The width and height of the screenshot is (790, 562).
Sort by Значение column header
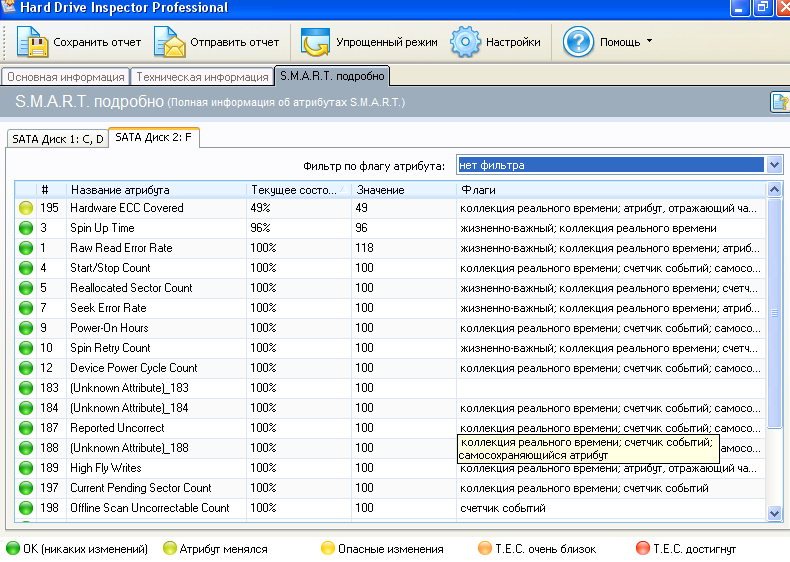coord(380,189)
